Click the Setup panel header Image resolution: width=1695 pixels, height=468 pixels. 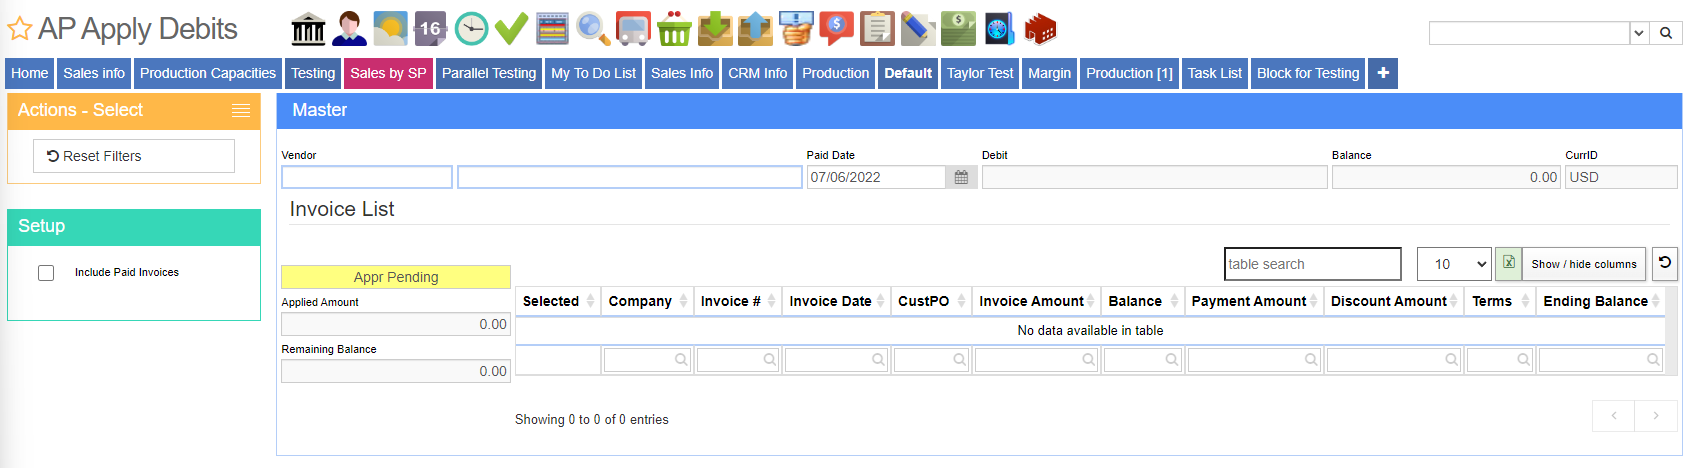tap(134, 227)
